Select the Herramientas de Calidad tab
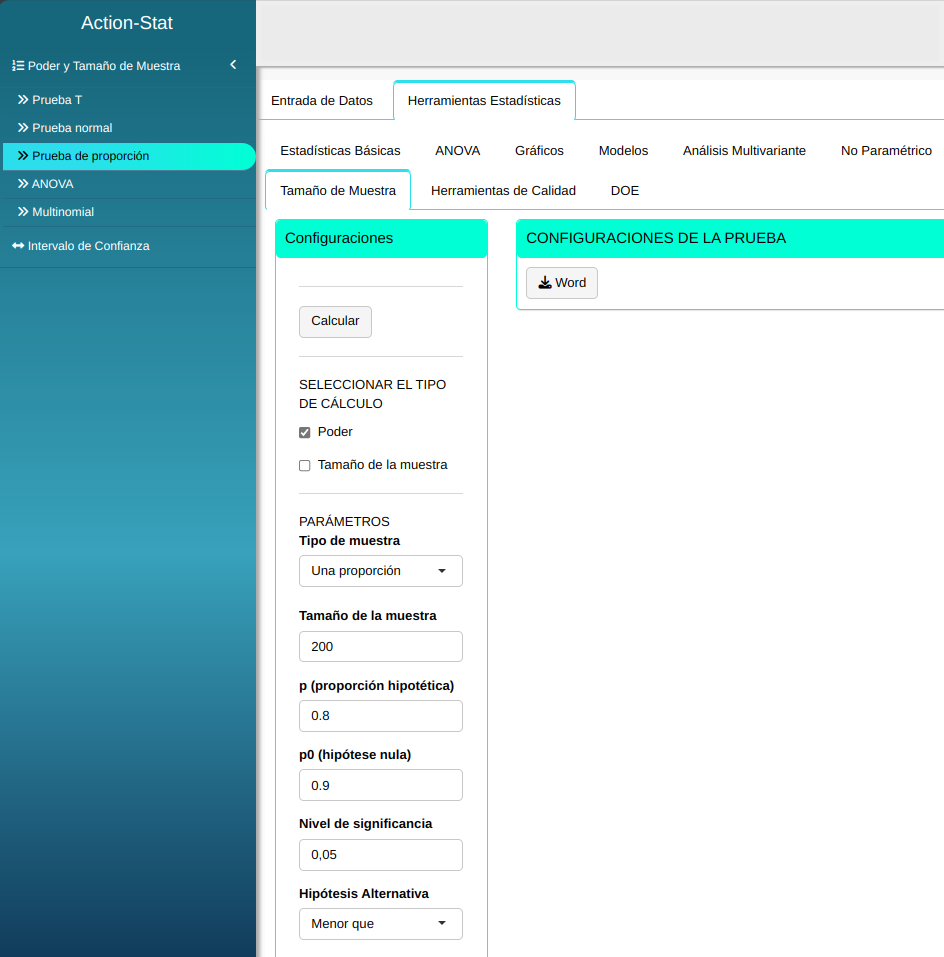The height and width of the screenshot is (957, 944). (503, 191)
